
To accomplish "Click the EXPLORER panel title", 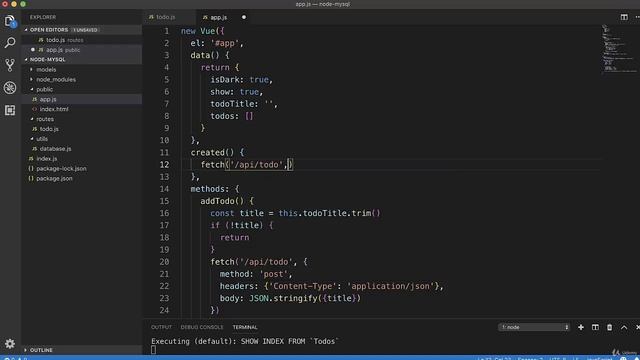I will click(43, 17).
